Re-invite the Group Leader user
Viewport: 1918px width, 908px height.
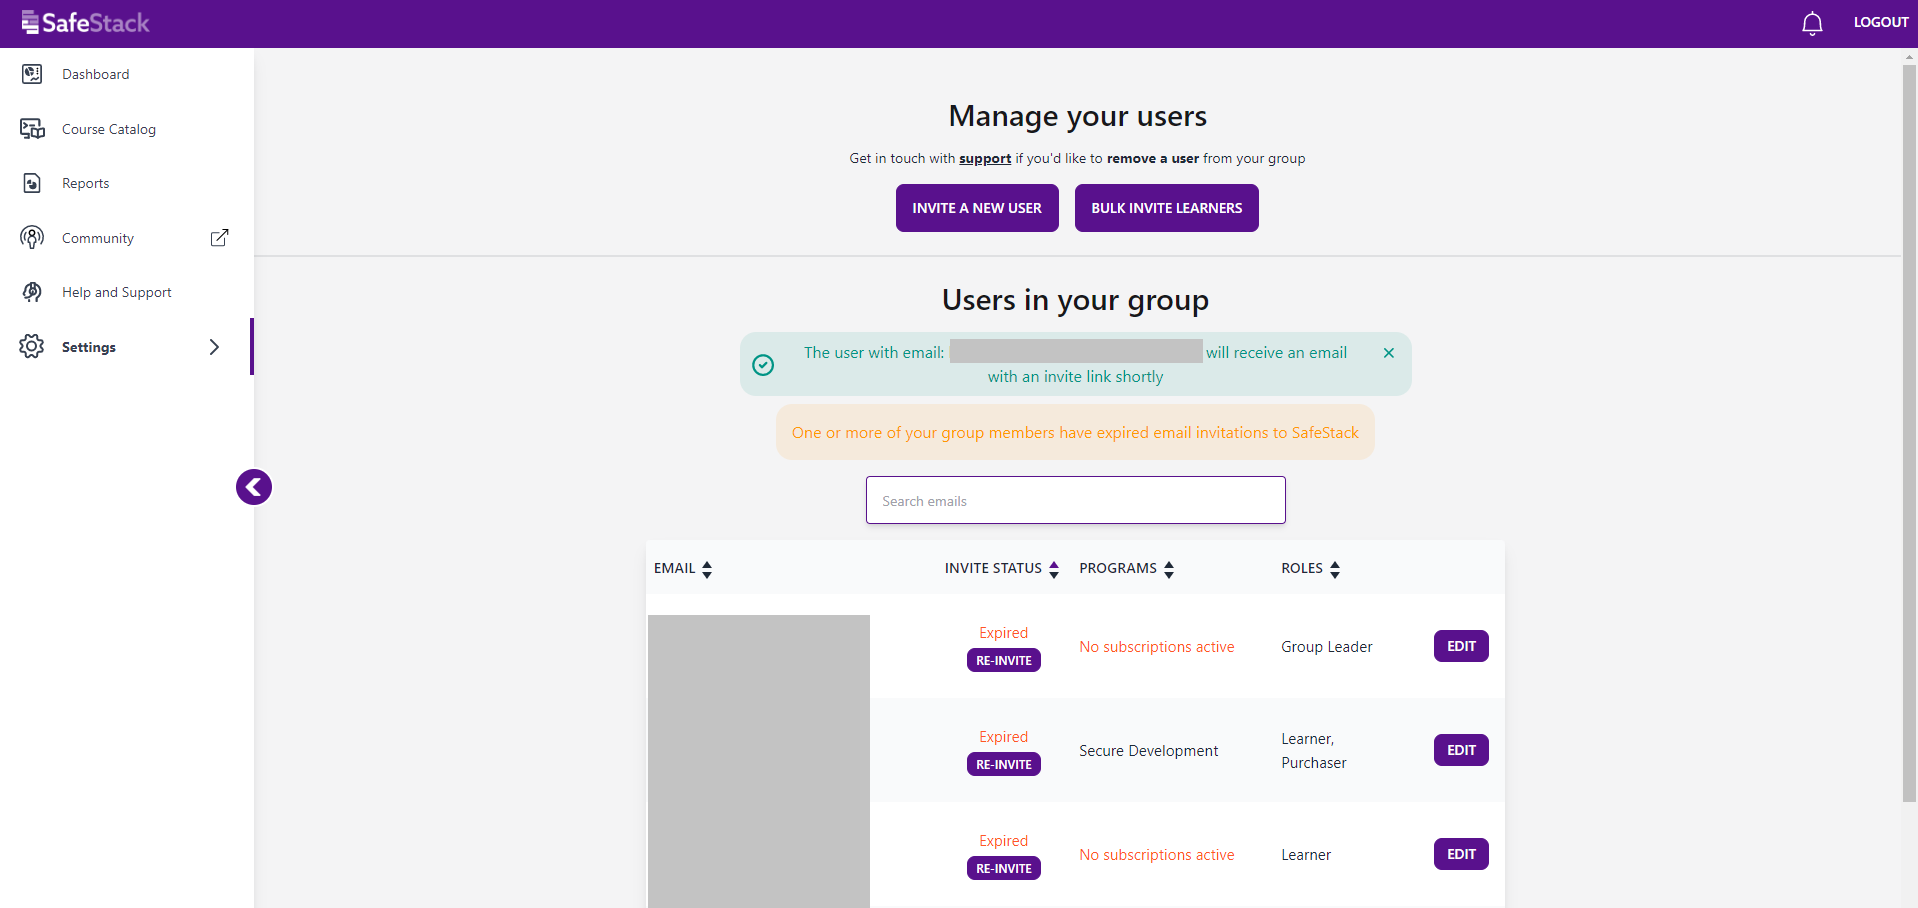click(1004, 660)
